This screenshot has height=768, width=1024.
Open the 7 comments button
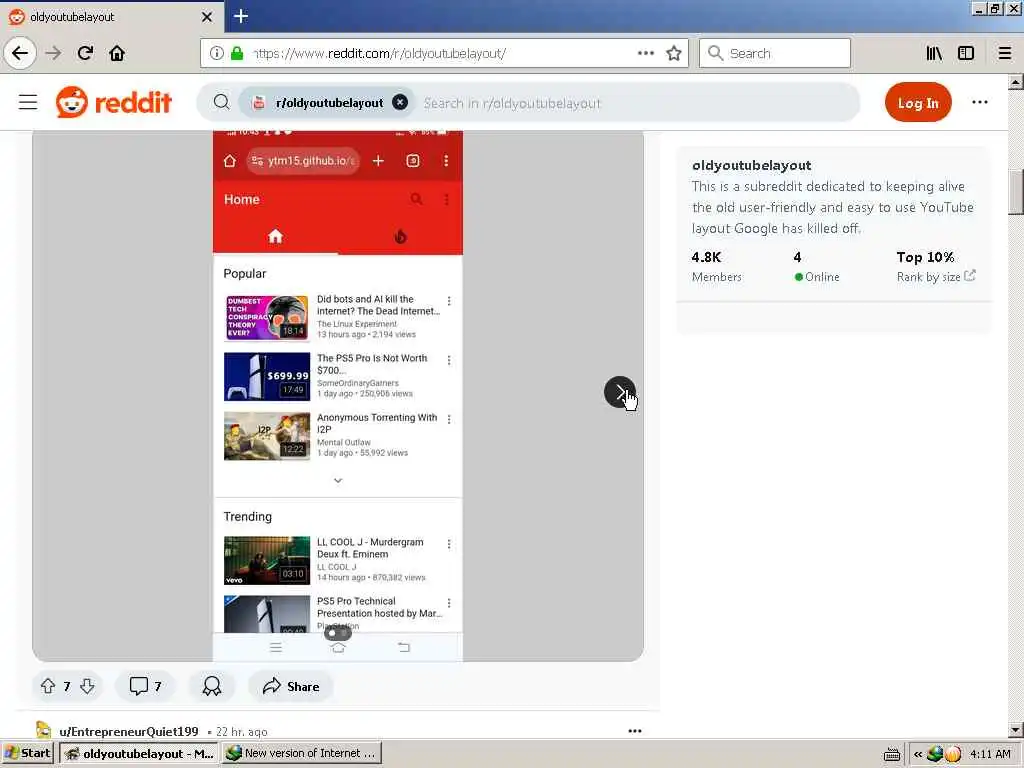coord(145,686)
